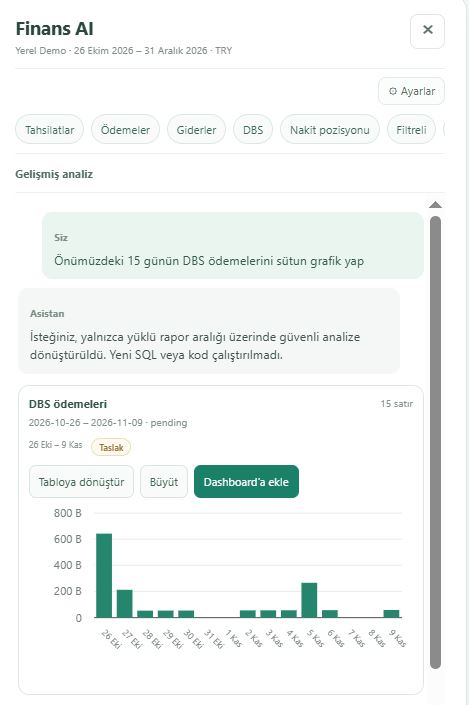Click the 5 Kas bar in chart
This screenshot has height=705, width=469.
click(309, 600)
